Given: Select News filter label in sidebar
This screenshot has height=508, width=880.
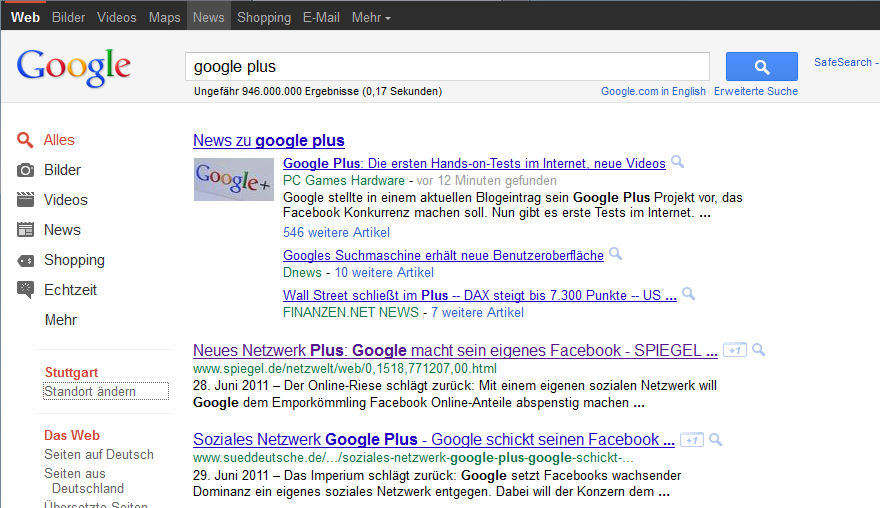Looking at the screenshot, I should click(62, 230).
